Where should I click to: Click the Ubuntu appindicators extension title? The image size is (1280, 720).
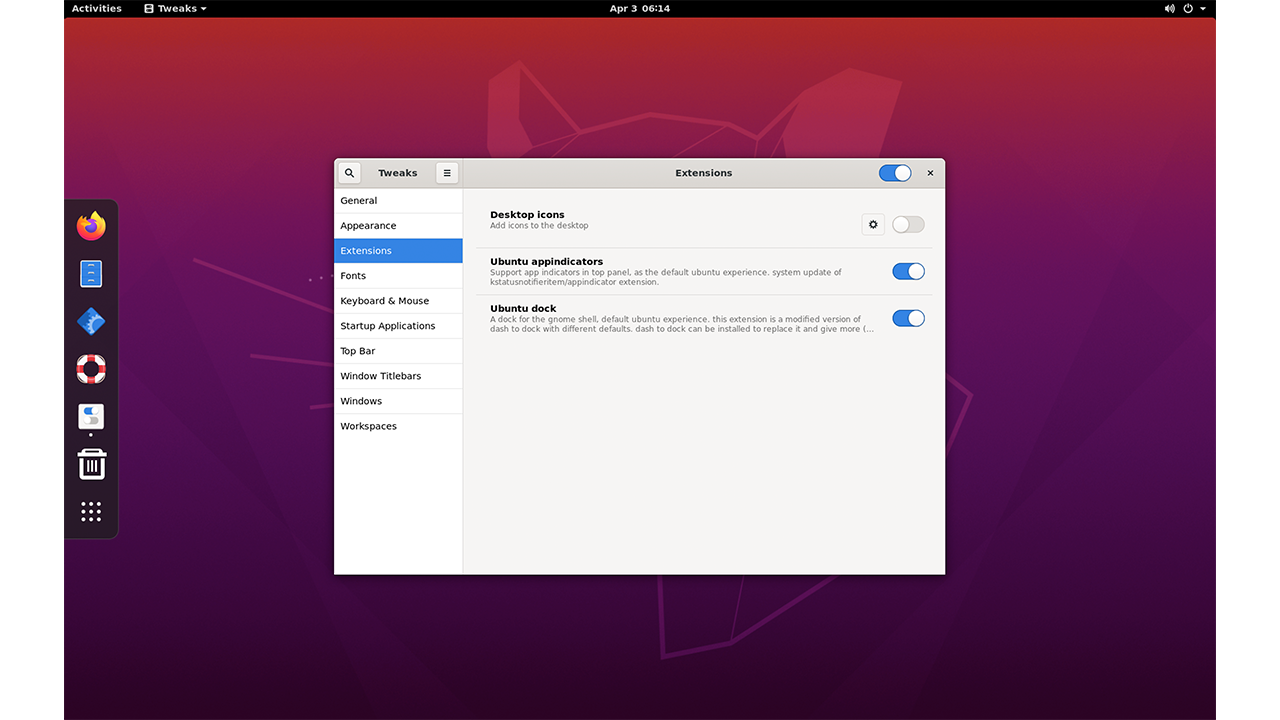(546, 262)
